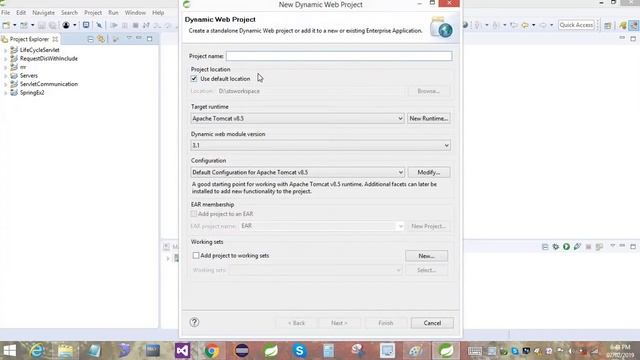Open Dynamic web module version dropdown

[x=320, y=145]
